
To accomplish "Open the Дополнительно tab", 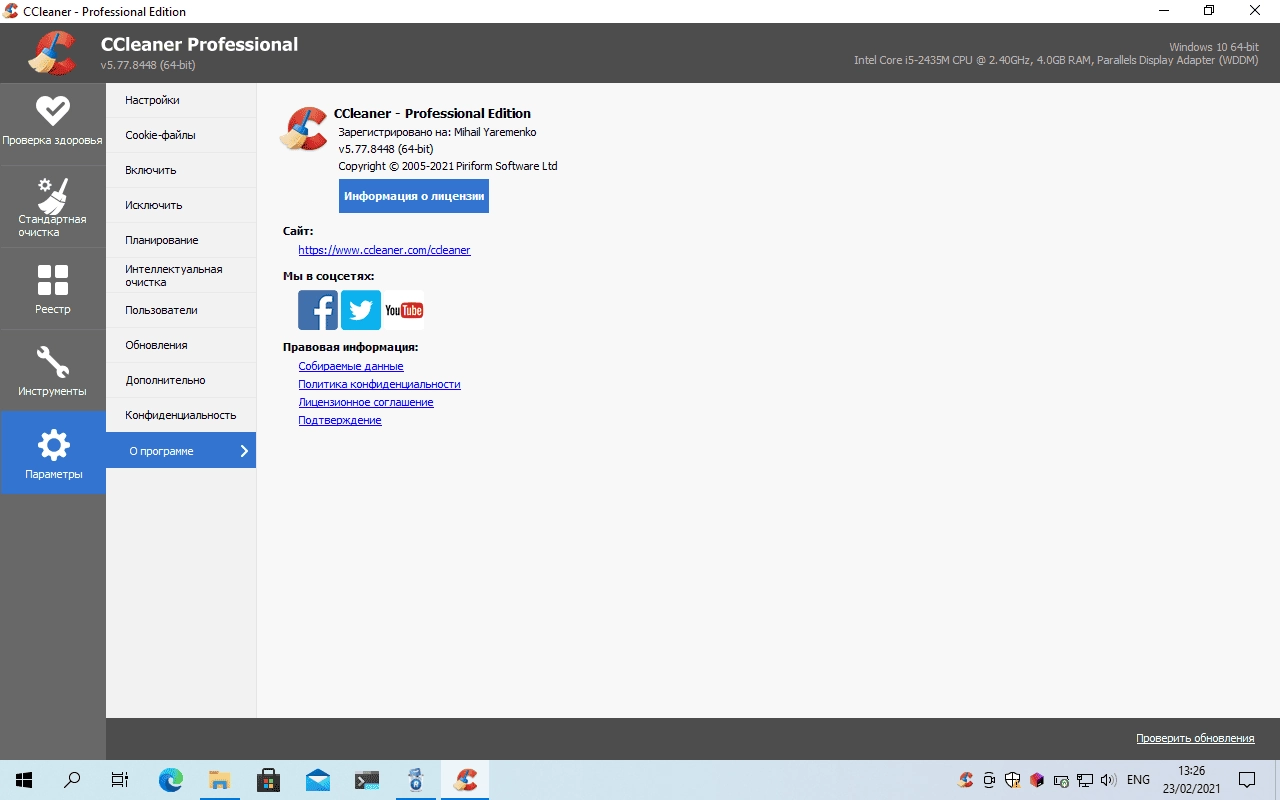I will (181, 380).
